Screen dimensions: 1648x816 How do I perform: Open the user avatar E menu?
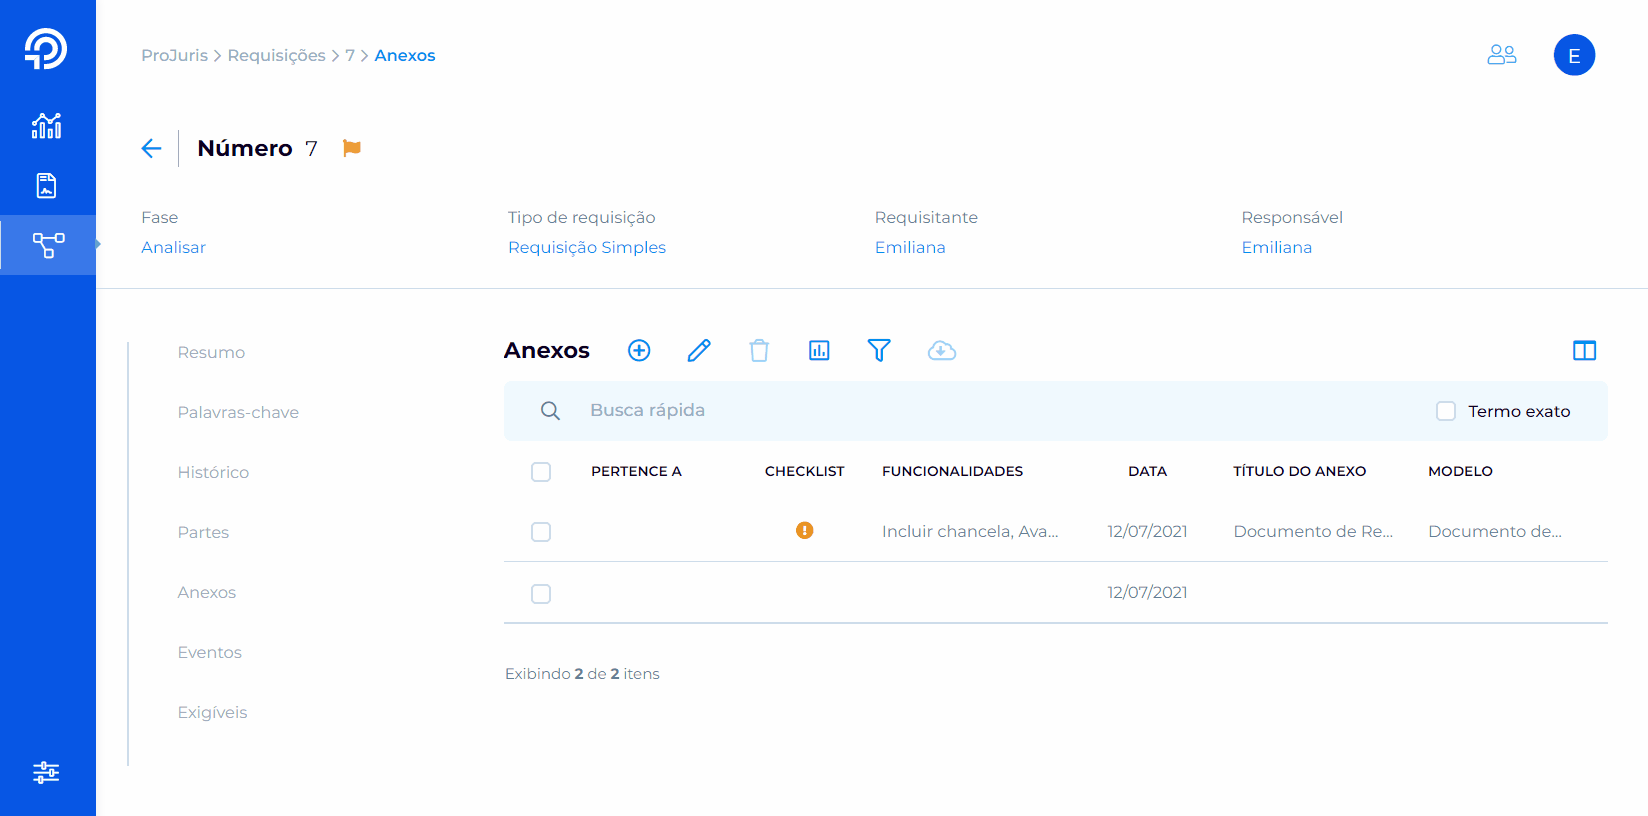(1574, 55)
